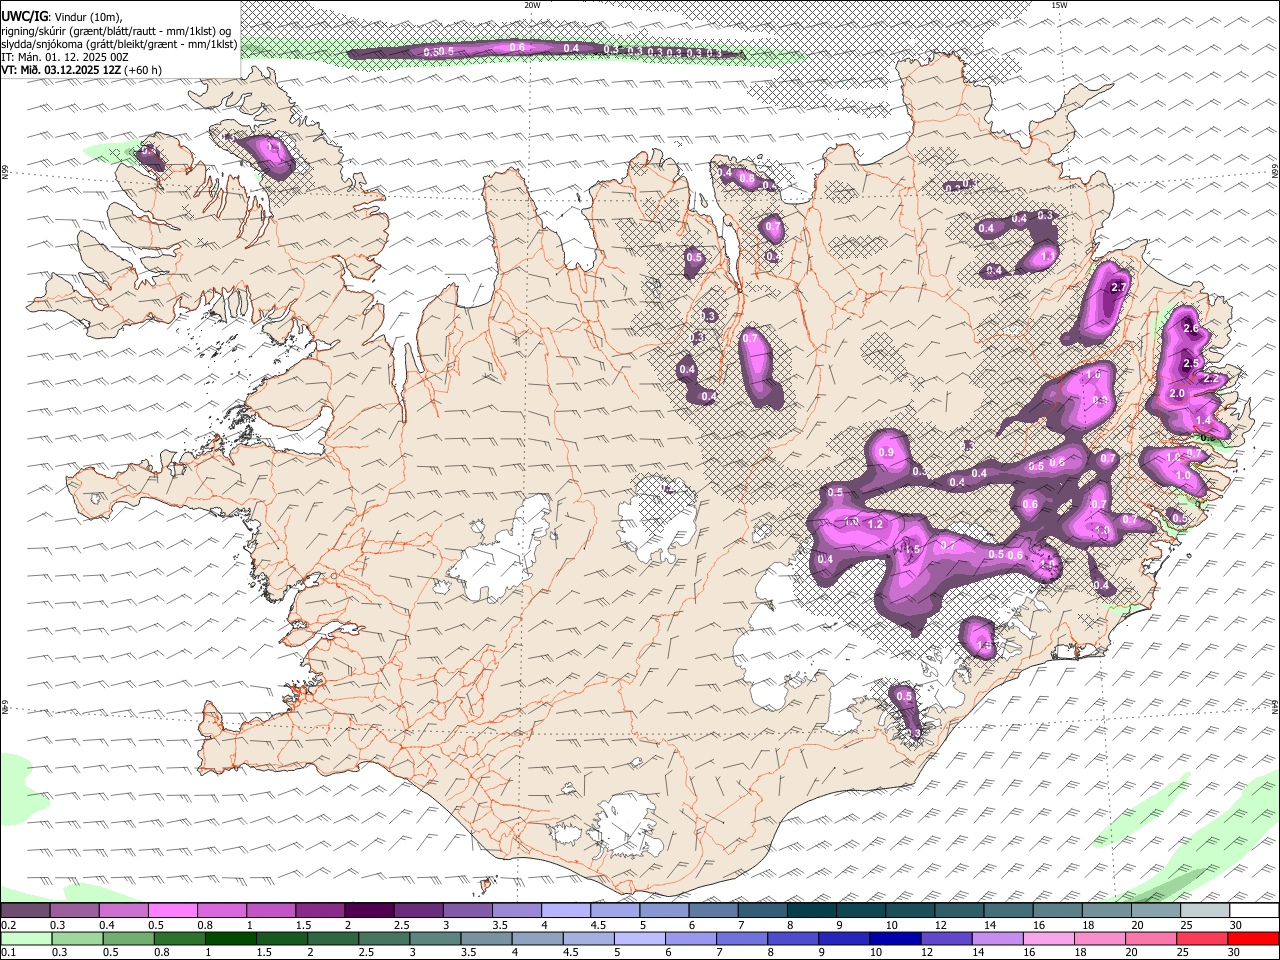Click the 'Vindur (10m)' header label
Viewport: 1280px width, 960px height.
pos(87,16)
